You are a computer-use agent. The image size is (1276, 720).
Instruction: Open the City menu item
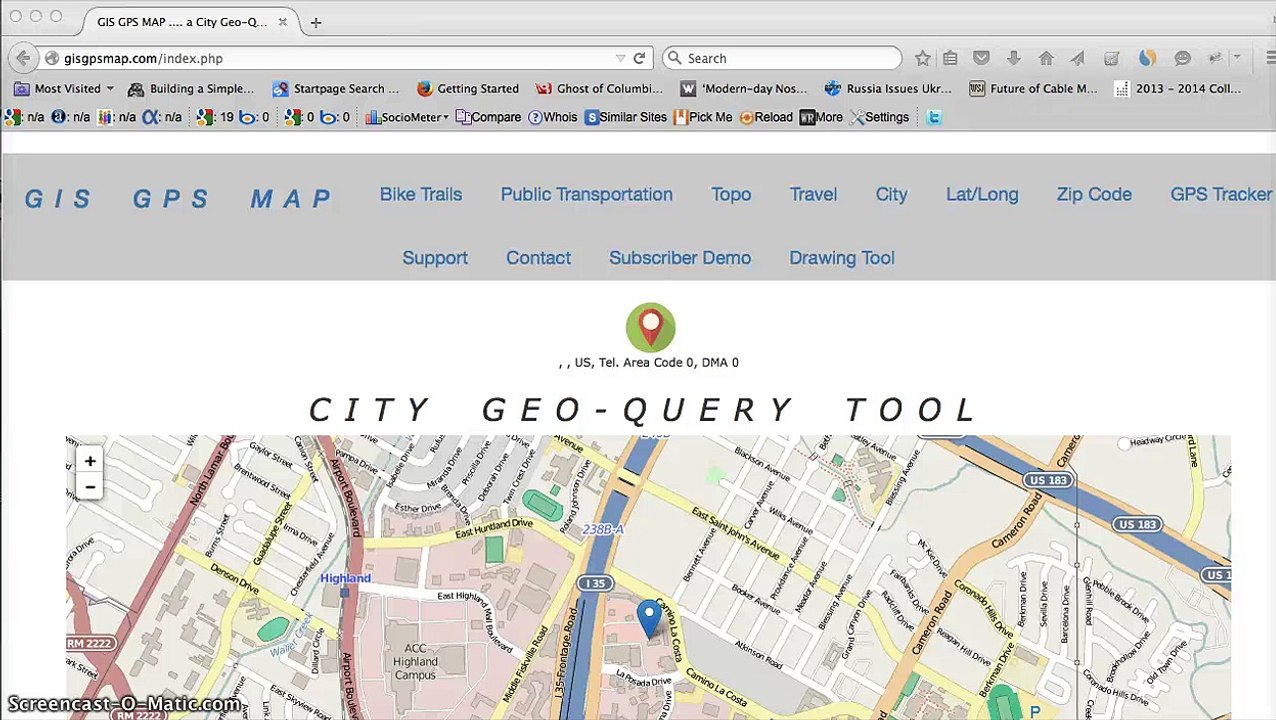(x=891, y=194)
